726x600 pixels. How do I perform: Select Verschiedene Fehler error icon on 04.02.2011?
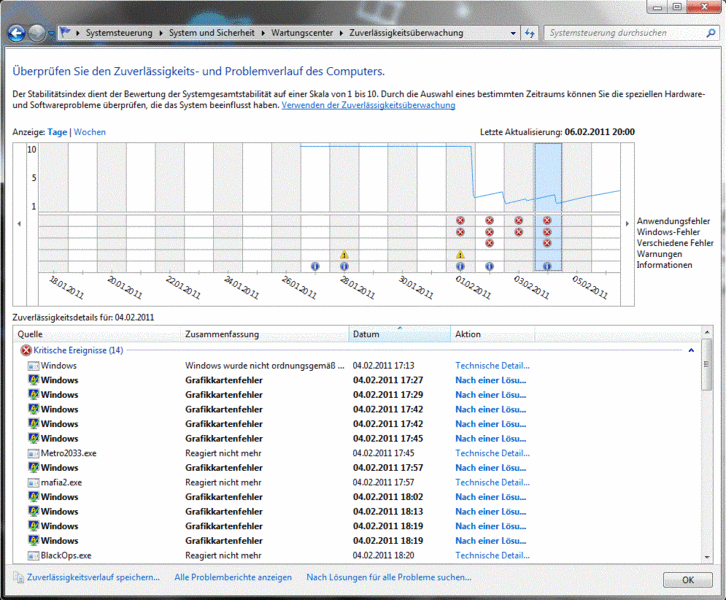tap(547, 243)
